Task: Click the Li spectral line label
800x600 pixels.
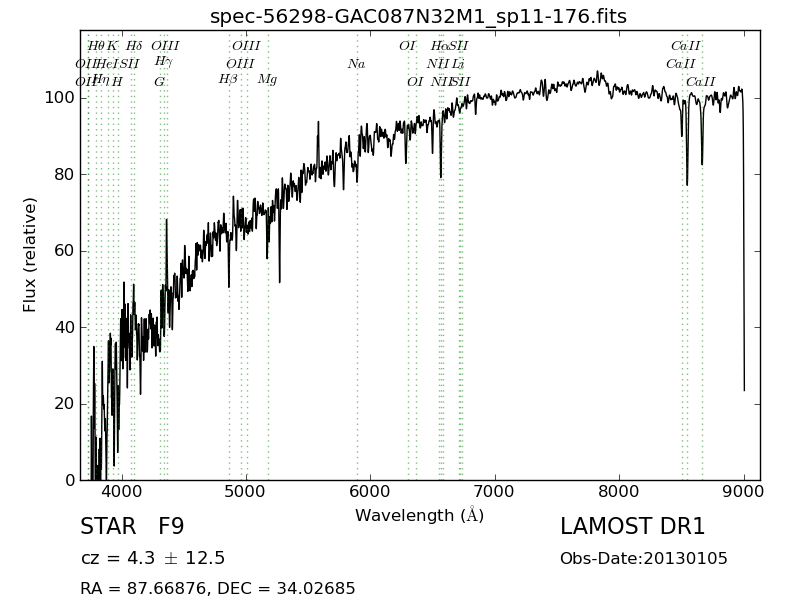Action: click(458, 64)
